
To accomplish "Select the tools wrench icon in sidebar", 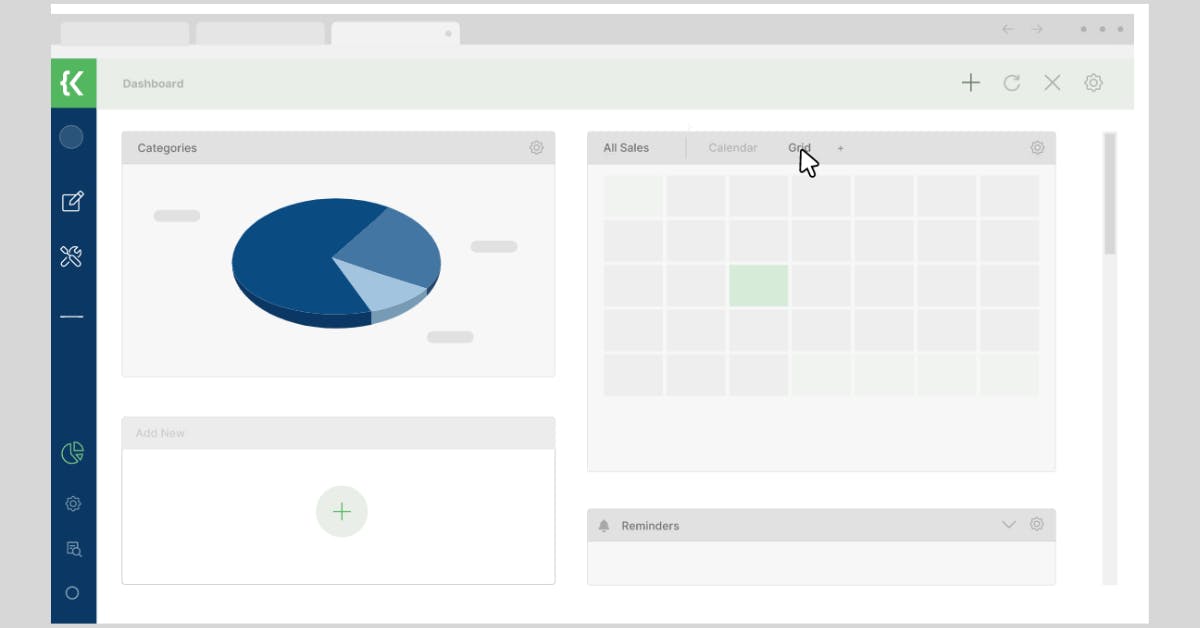I will click(71, 257).
